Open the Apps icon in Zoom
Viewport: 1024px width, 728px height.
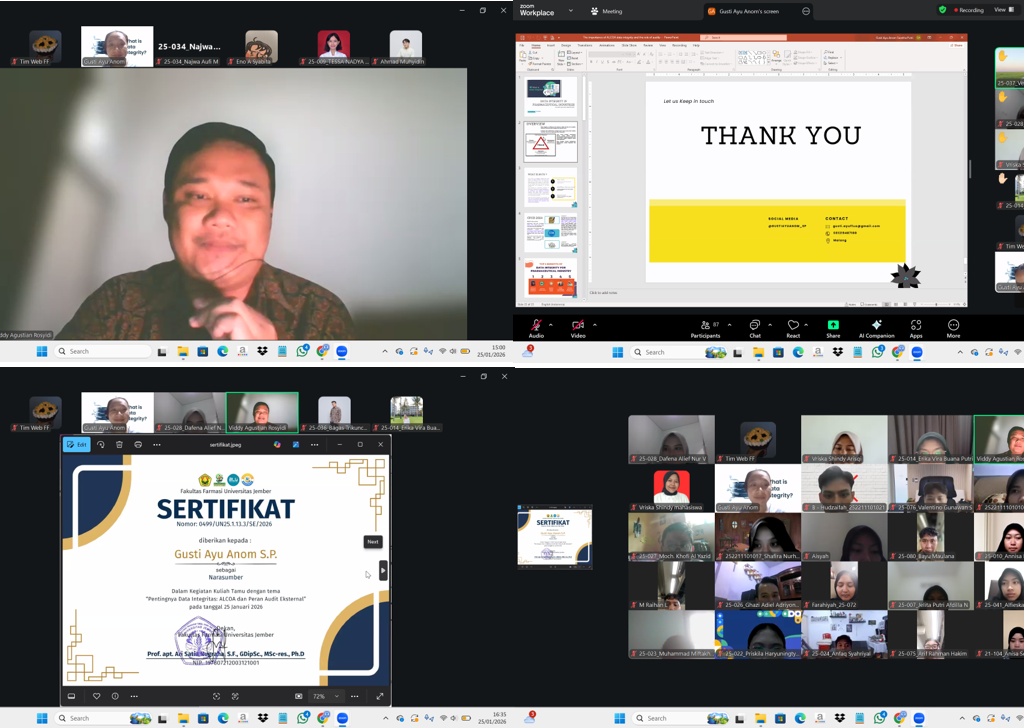[x=916, y=326]
